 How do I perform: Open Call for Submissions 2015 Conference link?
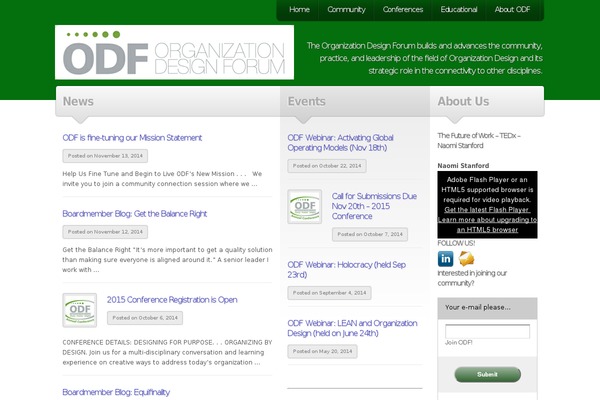(x=374, y=206)
